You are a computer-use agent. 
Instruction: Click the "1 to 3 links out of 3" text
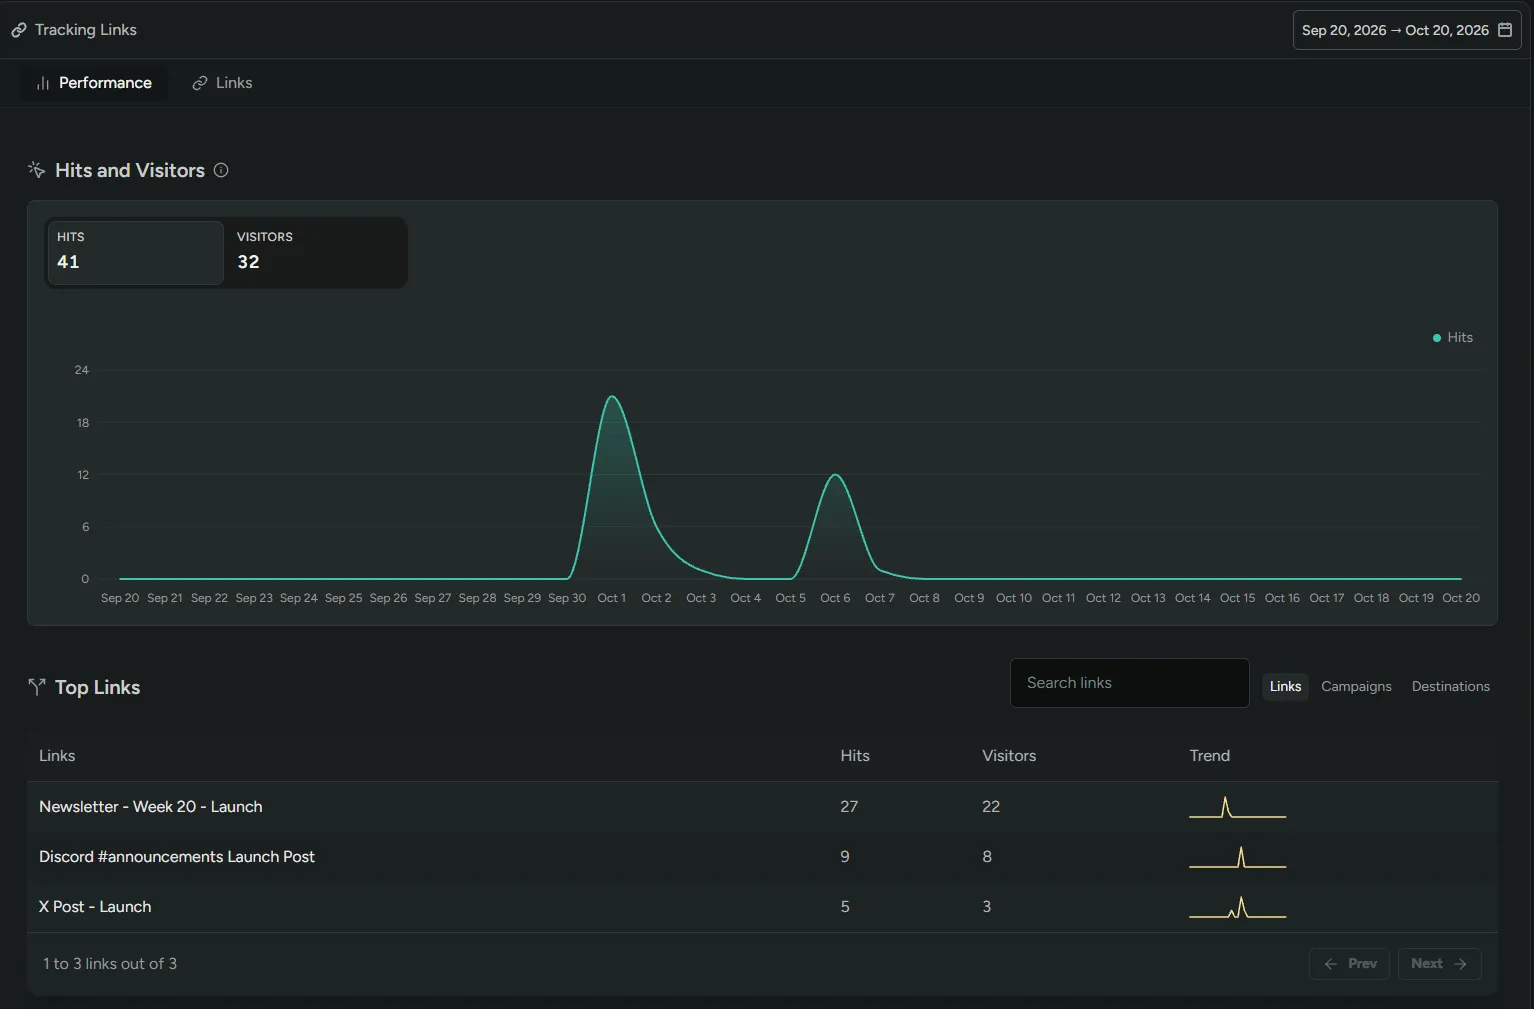pos(110,964)
